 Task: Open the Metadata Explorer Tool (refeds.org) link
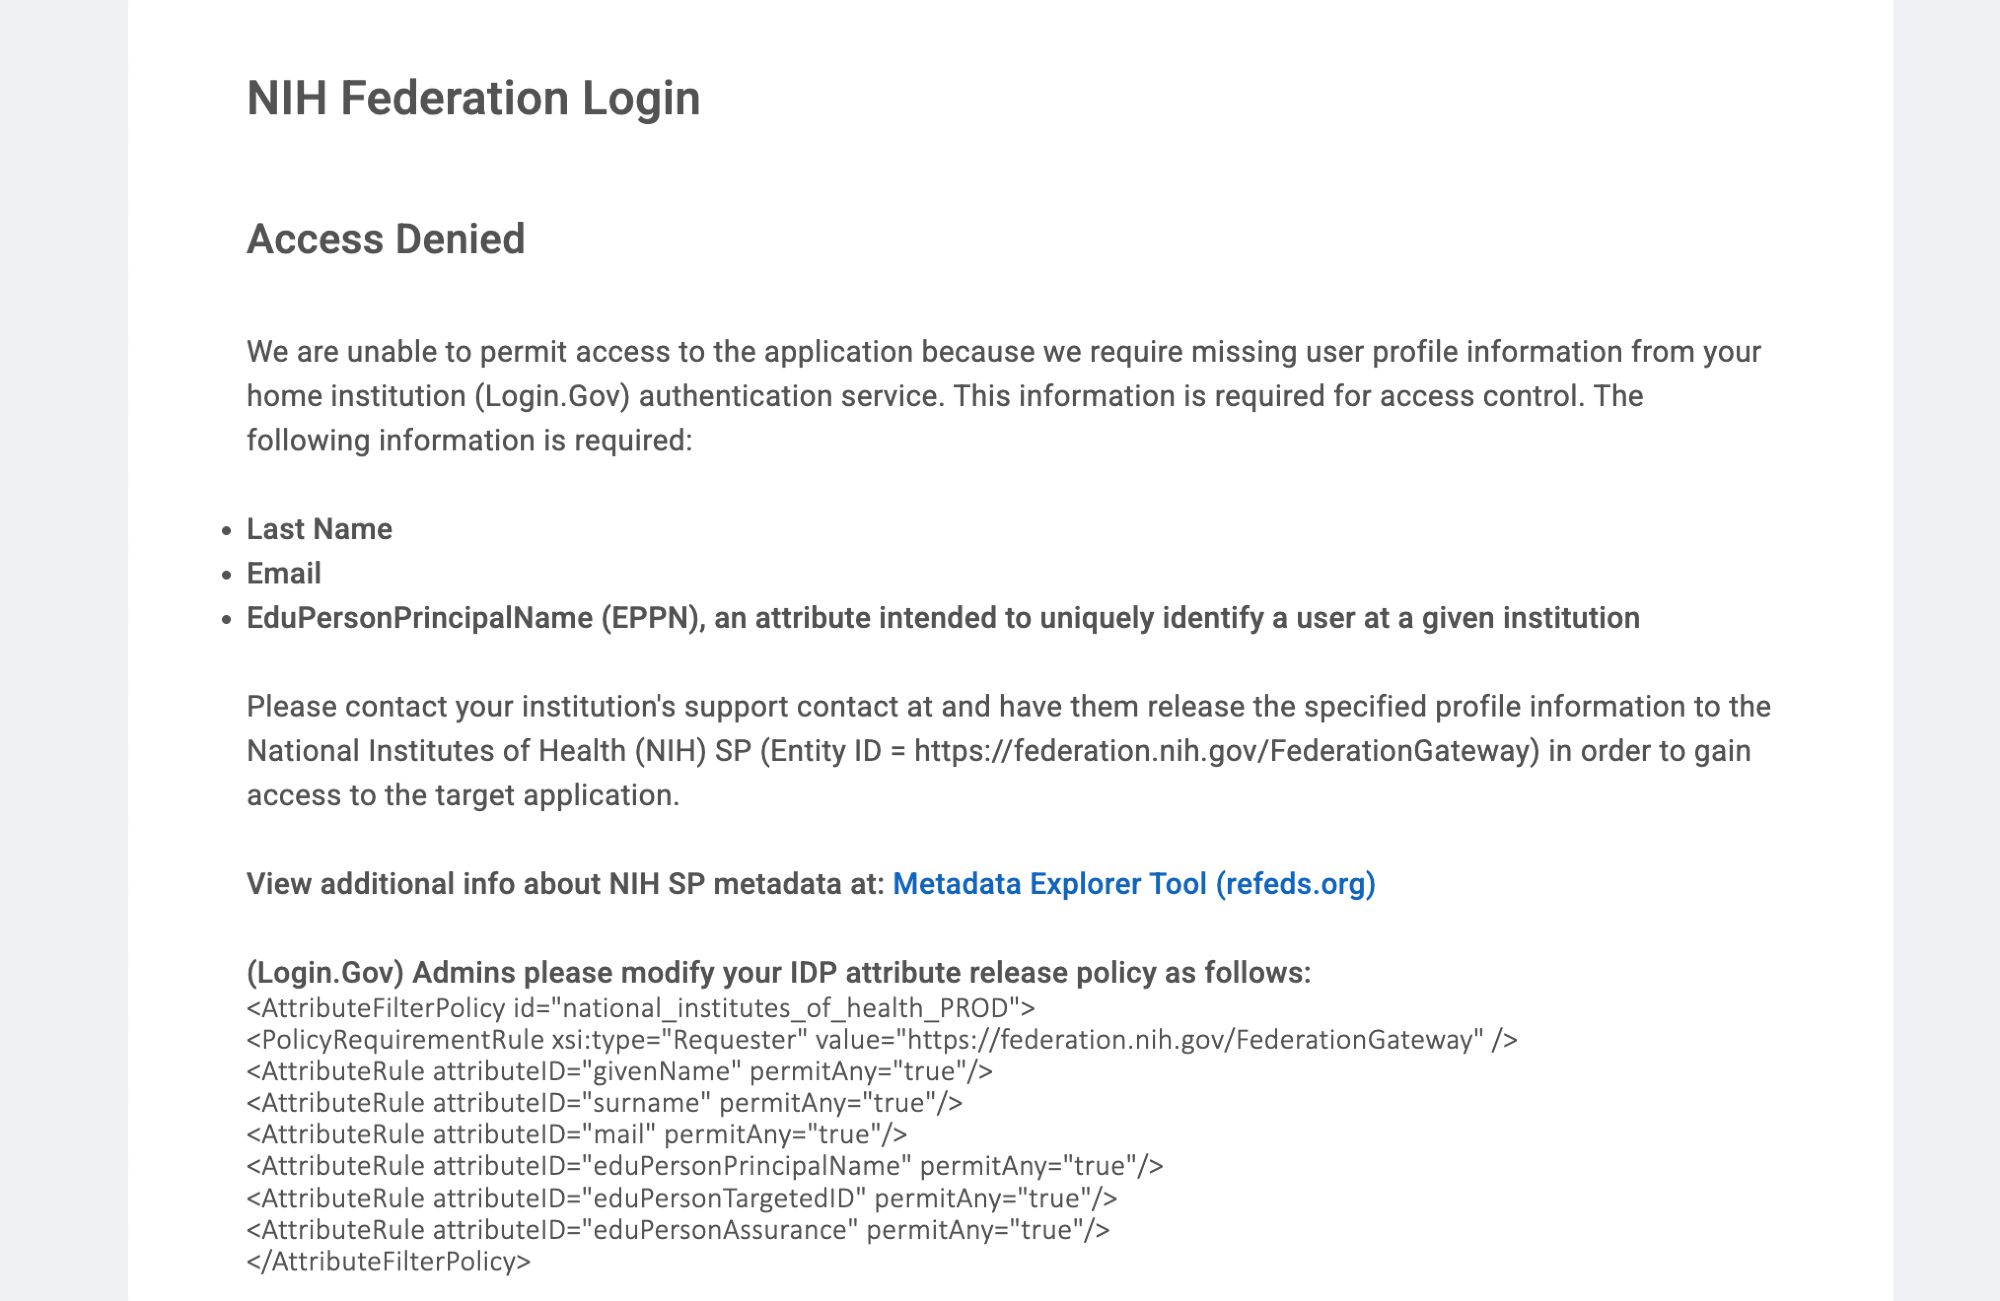[1133, 884]
